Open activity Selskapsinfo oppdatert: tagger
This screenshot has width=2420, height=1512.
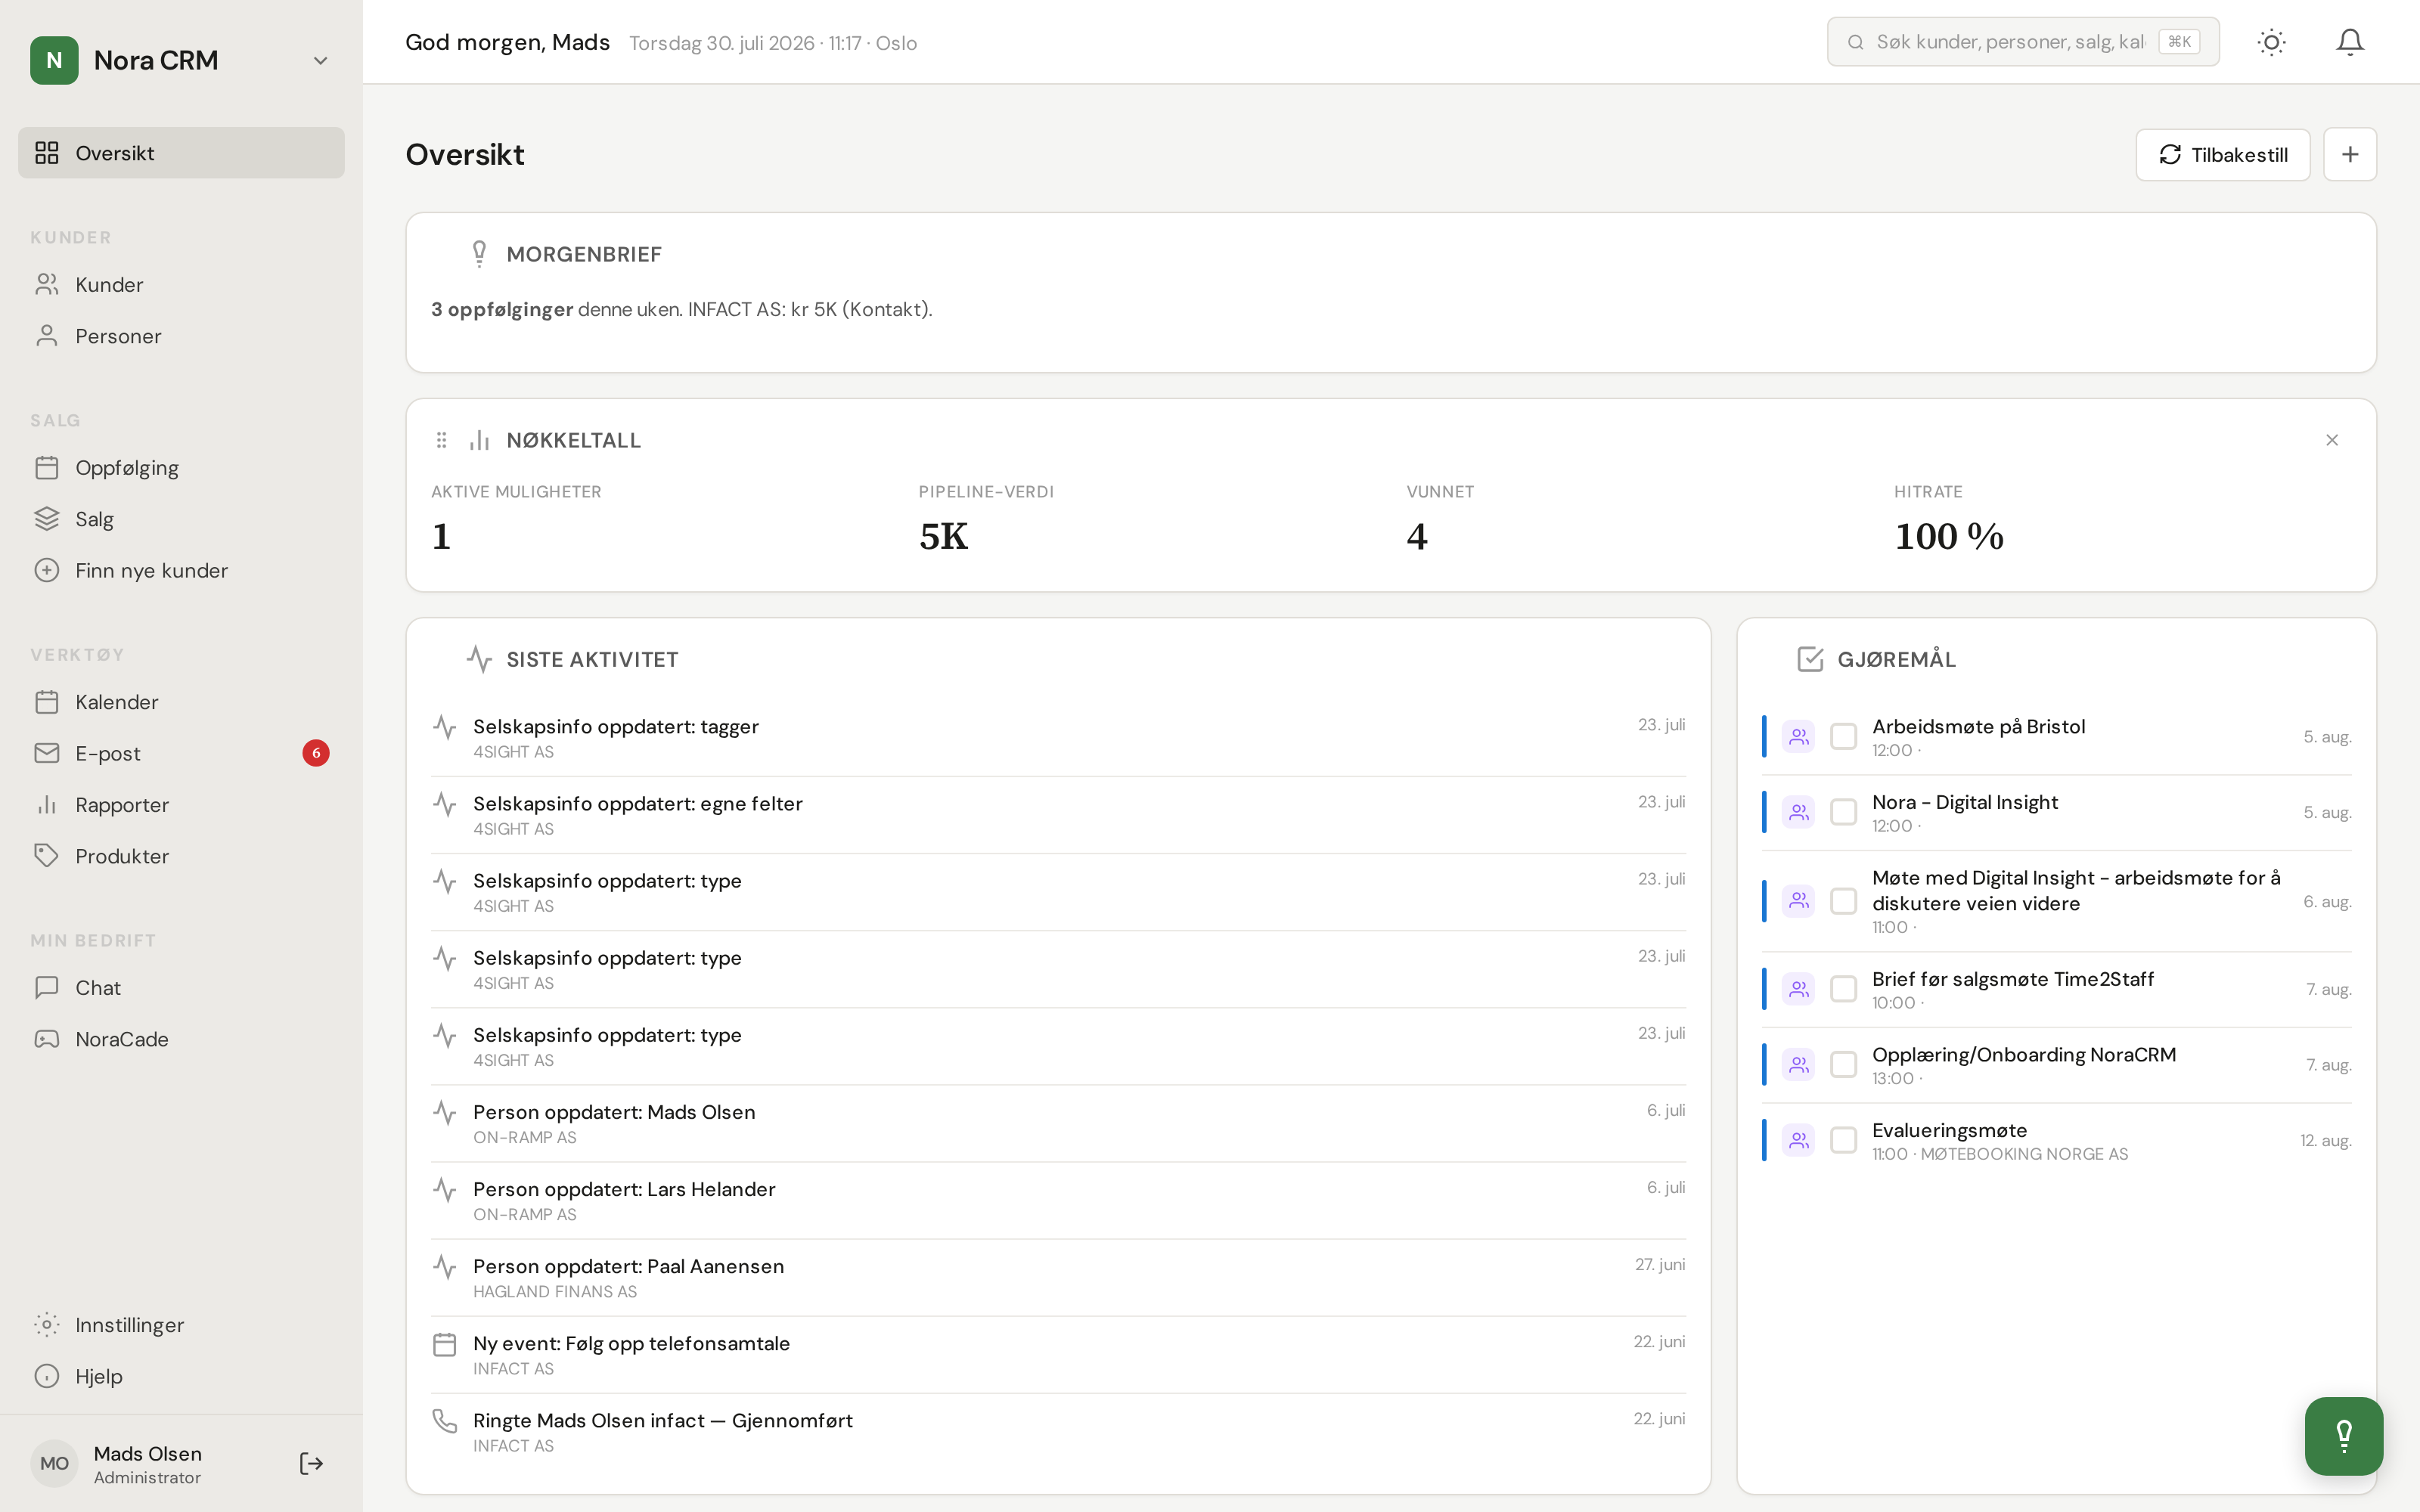1058,738
